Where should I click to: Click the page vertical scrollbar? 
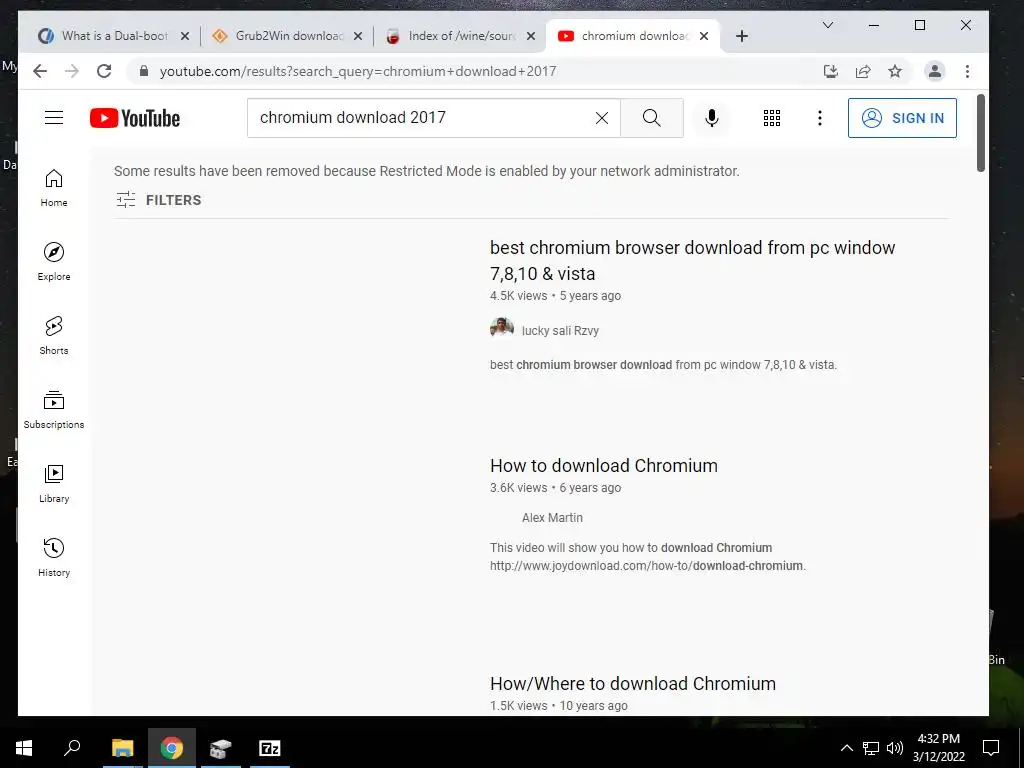(980, 133)
